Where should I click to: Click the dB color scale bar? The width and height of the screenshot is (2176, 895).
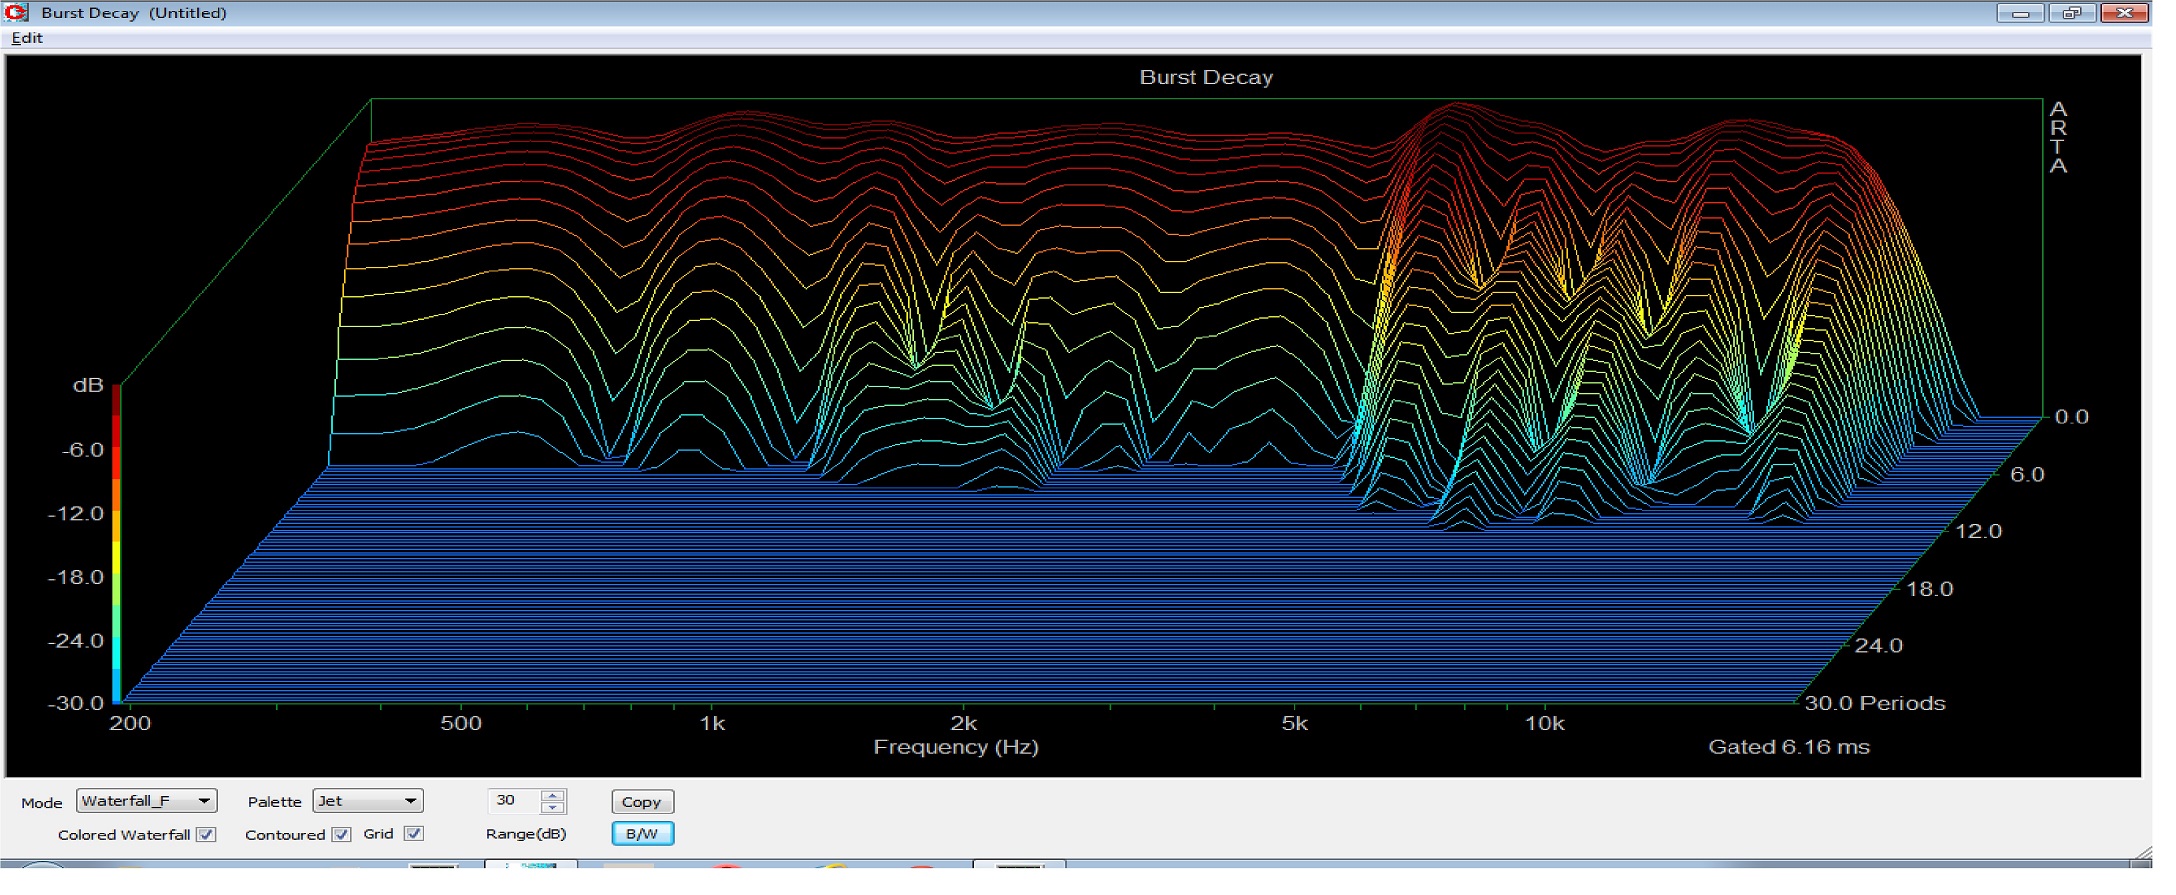(116, 543)
